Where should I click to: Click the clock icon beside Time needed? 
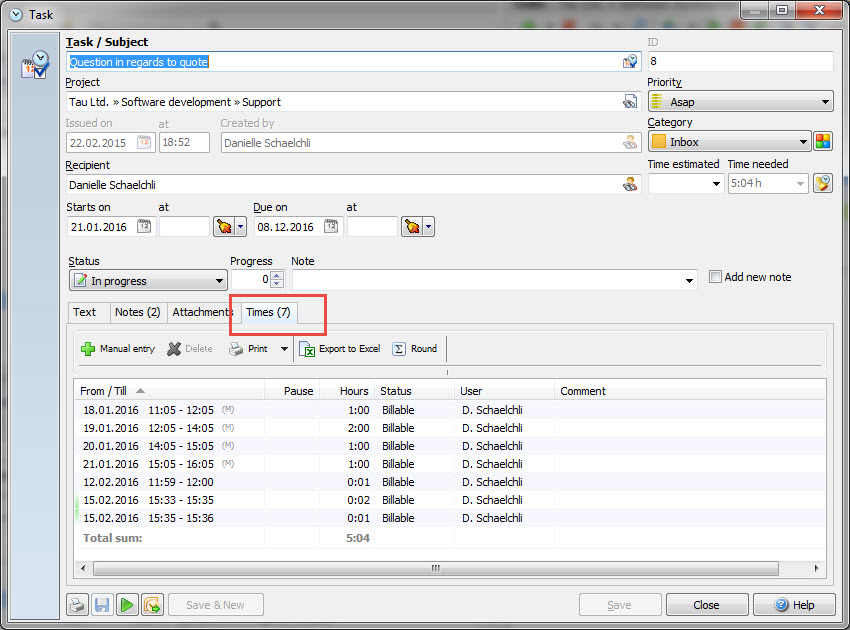[x=822, y=183]
